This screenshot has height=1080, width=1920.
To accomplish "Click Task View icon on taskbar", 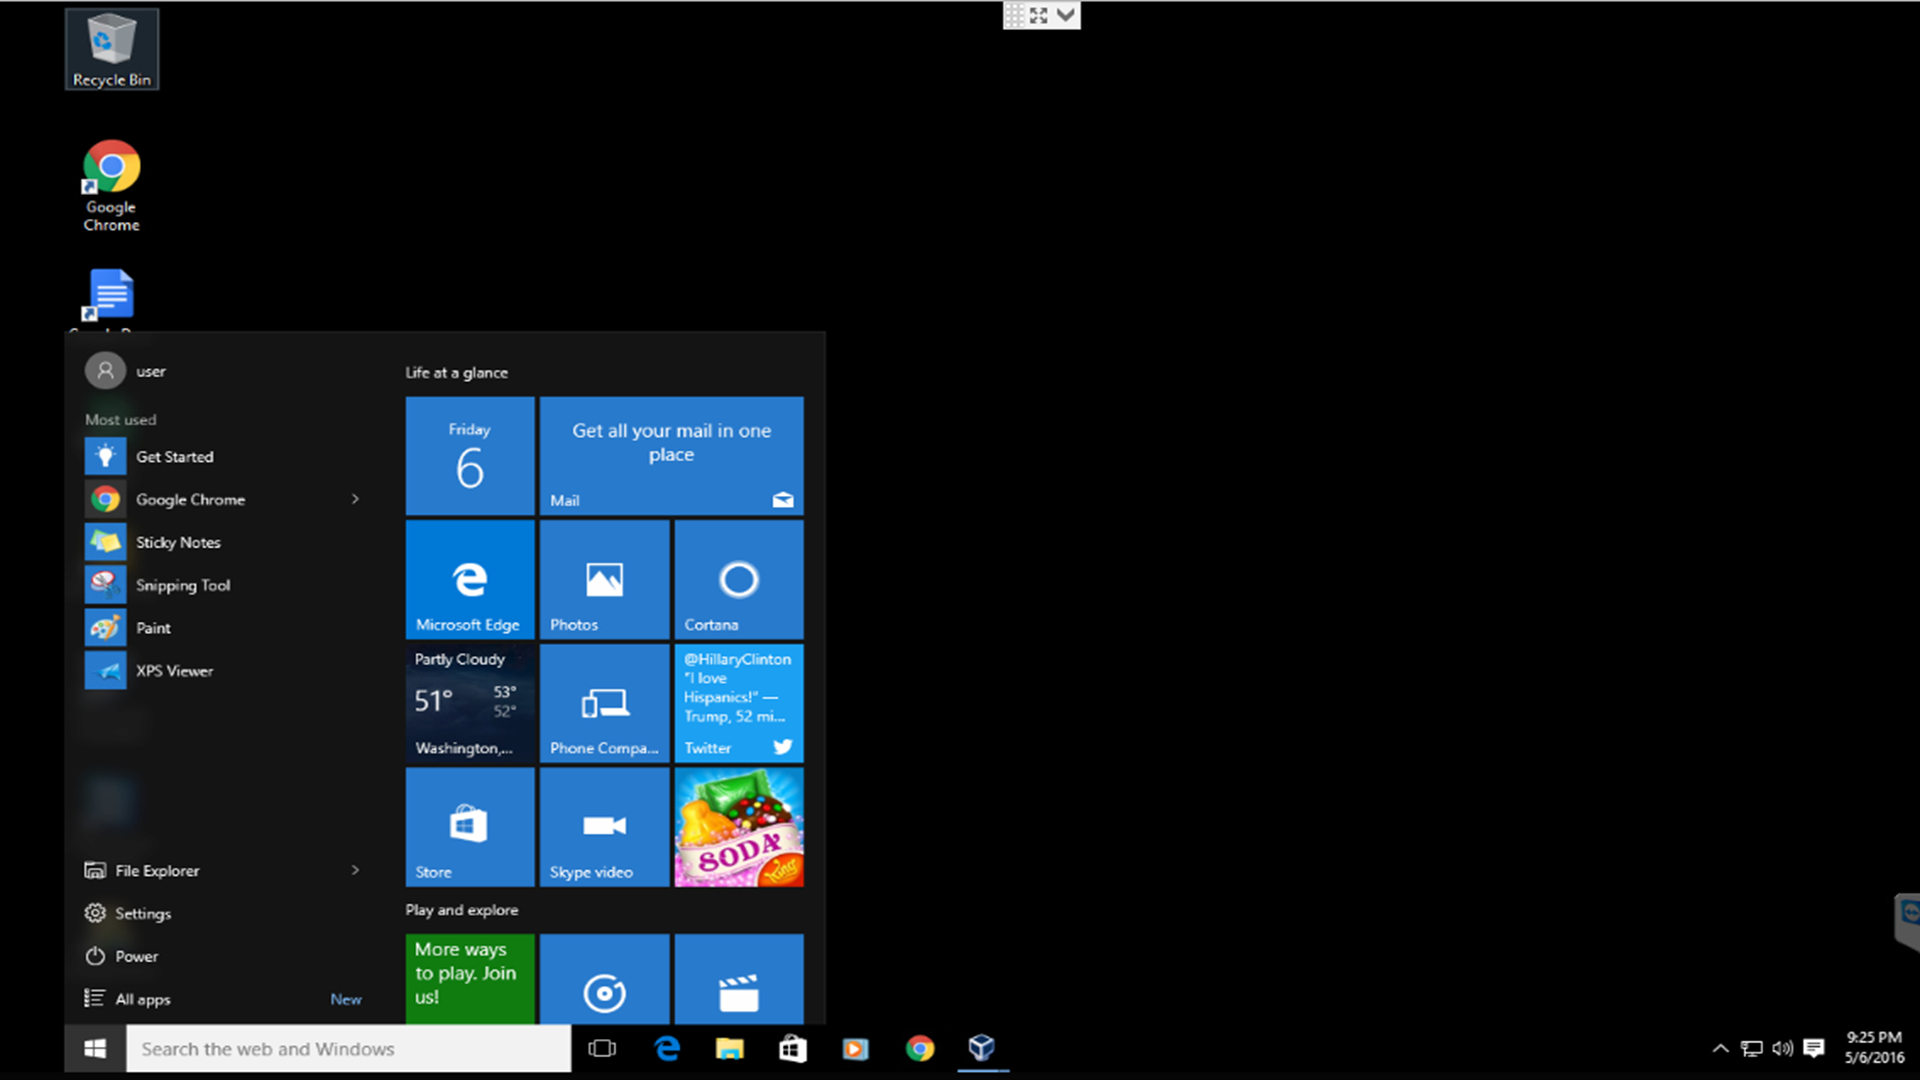I will pyautogui.click(x=602, y=1048).
